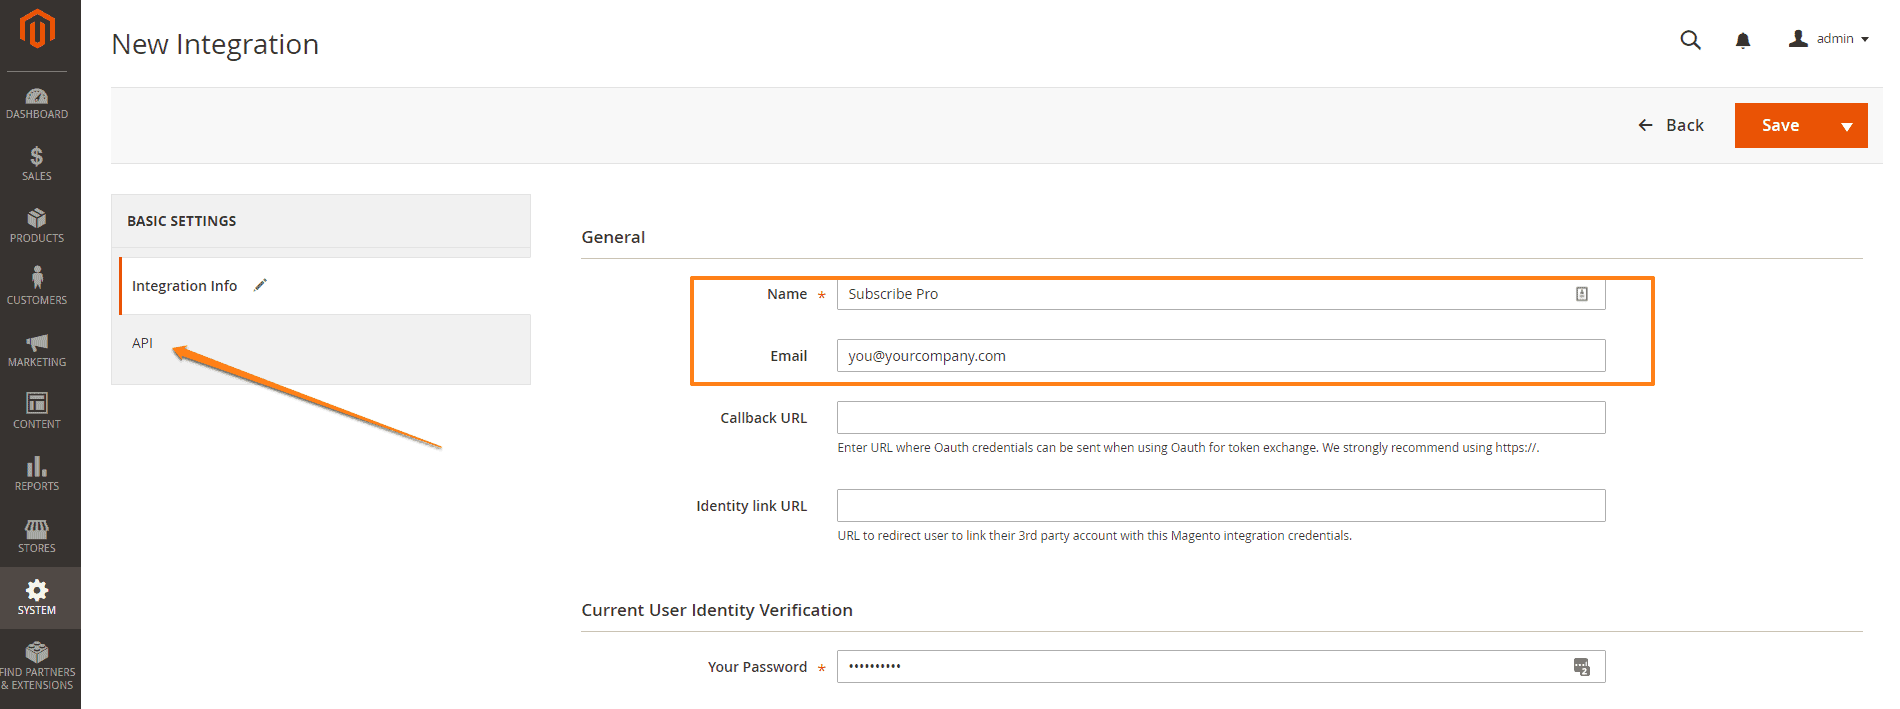Image resolution: width=1900 pixels, height=709 pixels.
Task: Click the Identity link URL field
Action: tap(1220, 506)
